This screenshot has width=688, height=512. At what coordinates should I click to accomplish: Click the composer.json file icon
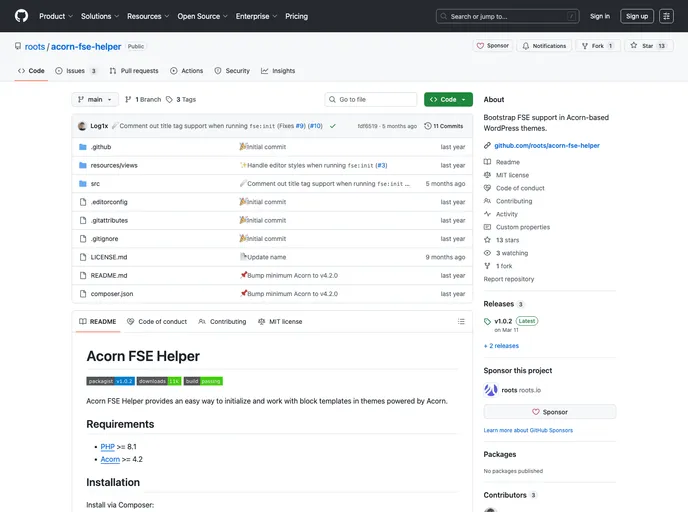[82, 294]
